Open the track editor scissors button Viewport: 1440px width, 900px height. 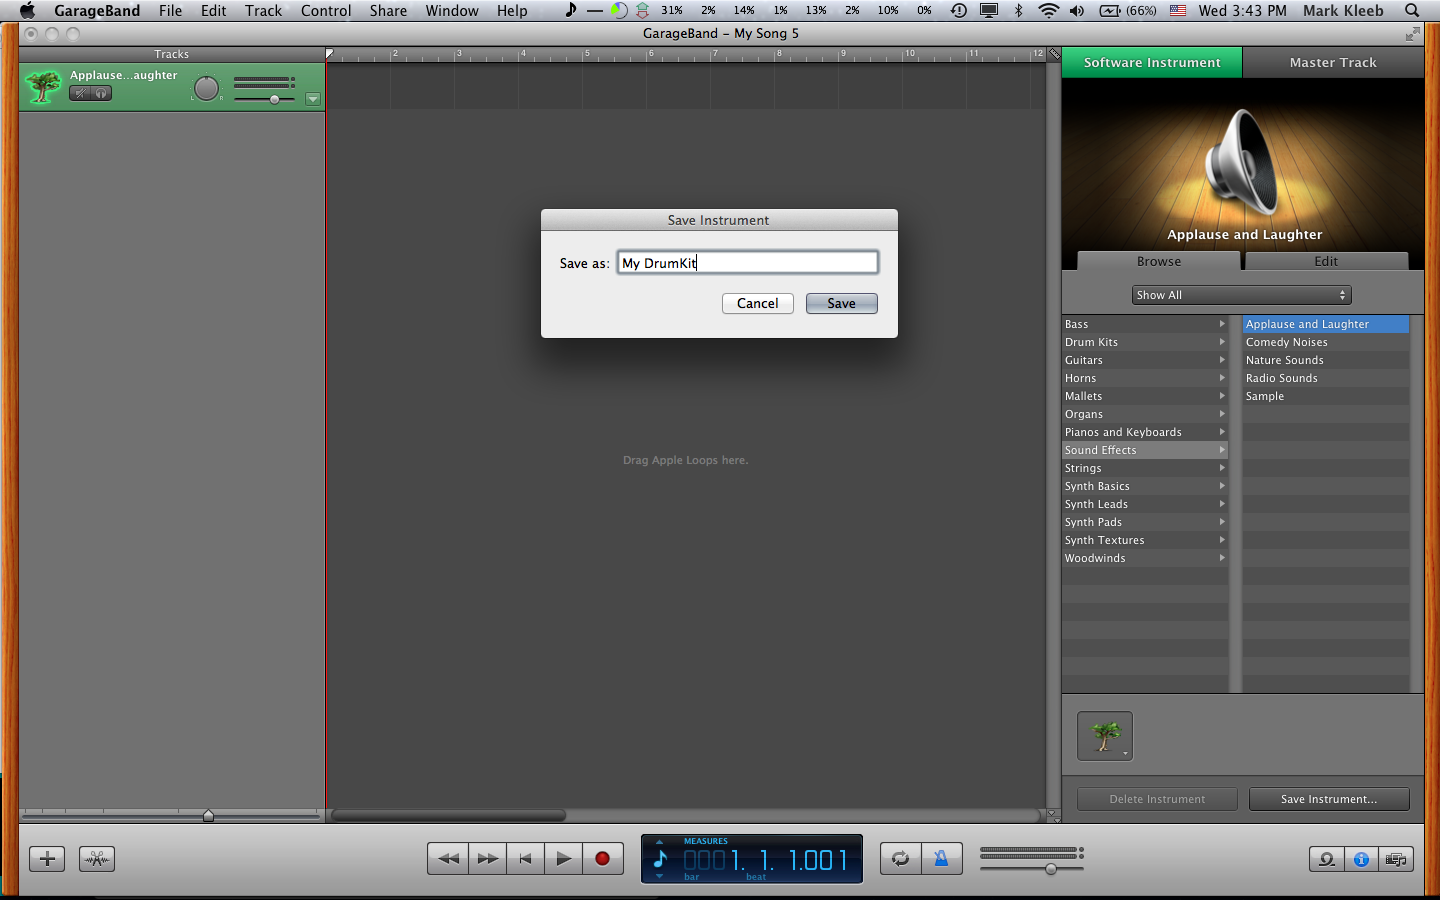pos(97,859)
